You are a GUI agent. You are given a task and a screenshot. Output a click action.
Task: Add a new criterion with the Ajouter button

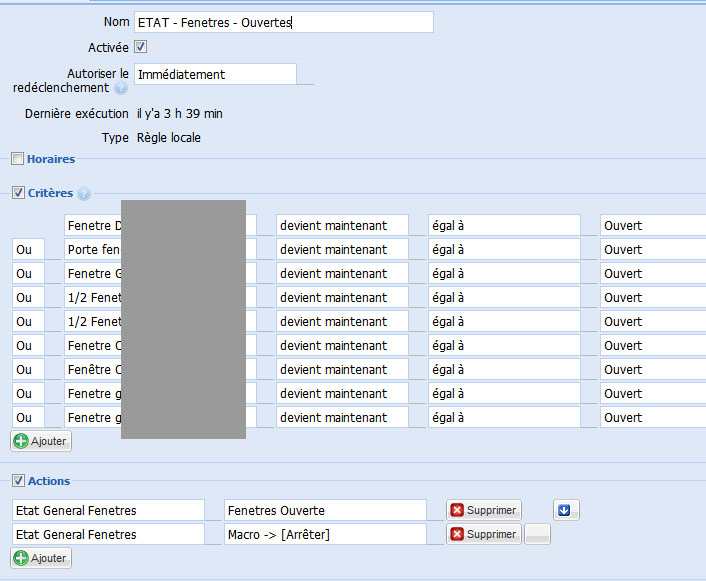(x=41, y=441)
